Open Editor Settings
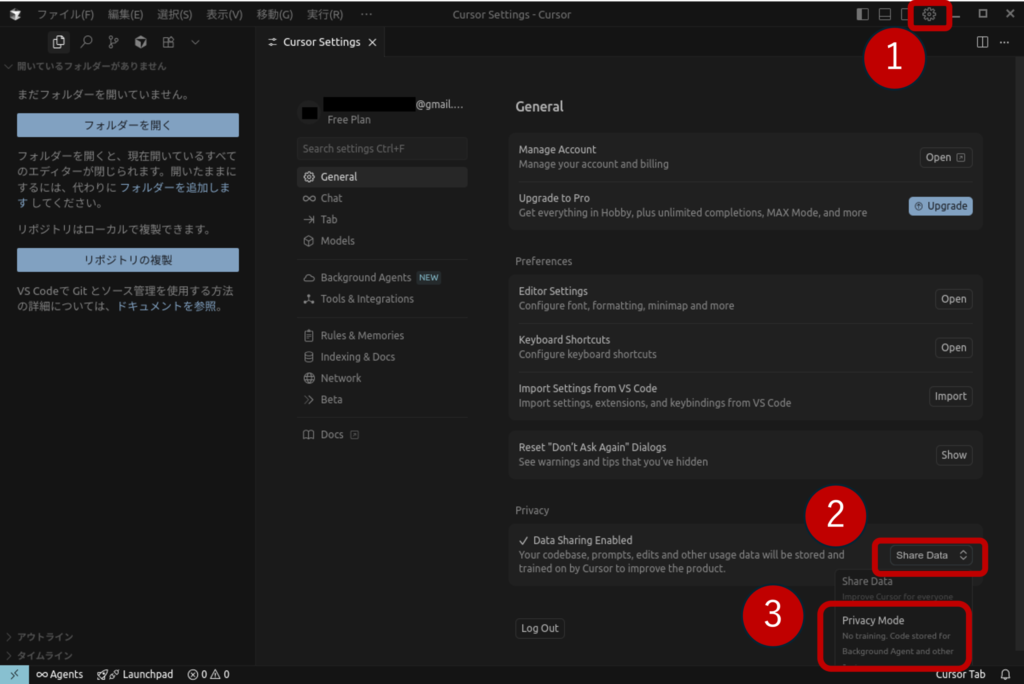The width and height of the screenshot is (1024, 684). [953, 299]
